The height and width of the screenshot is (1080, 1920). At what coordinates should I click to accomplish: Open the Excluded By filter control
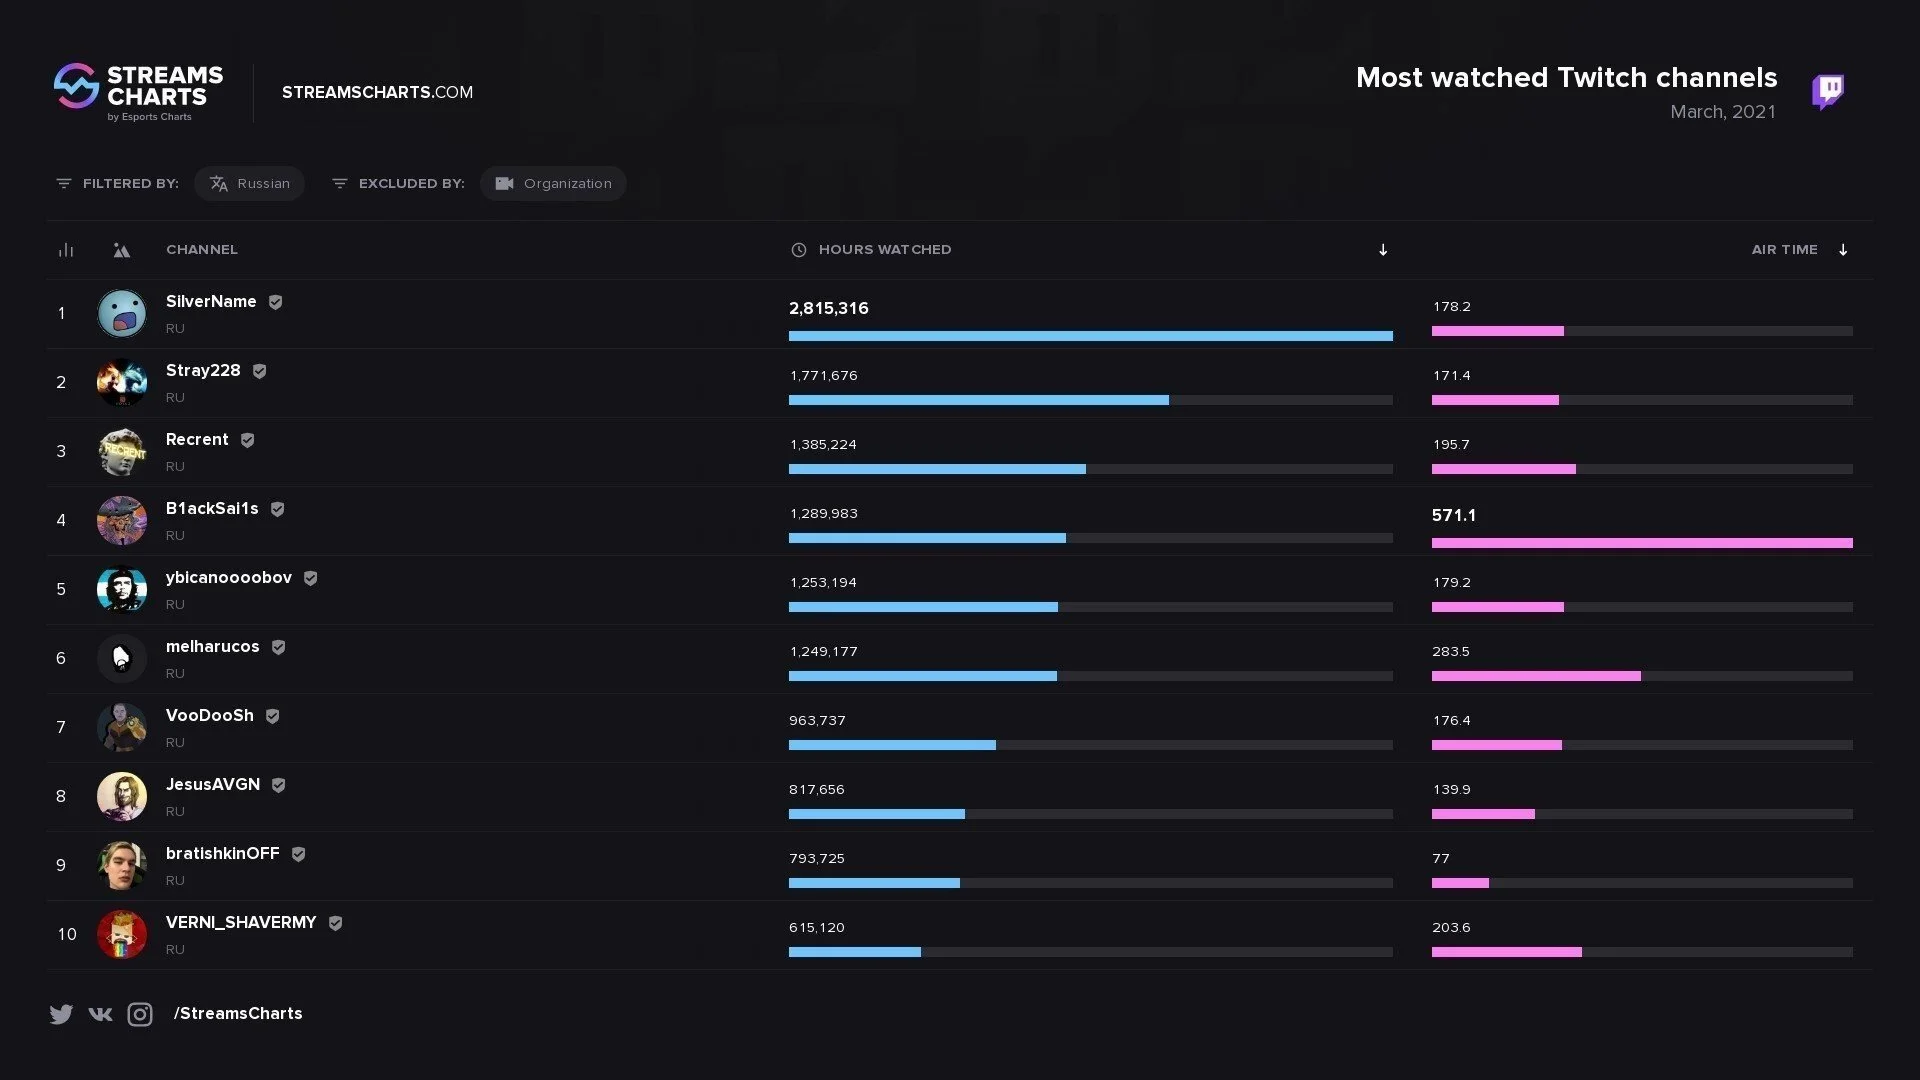(398, 184)
